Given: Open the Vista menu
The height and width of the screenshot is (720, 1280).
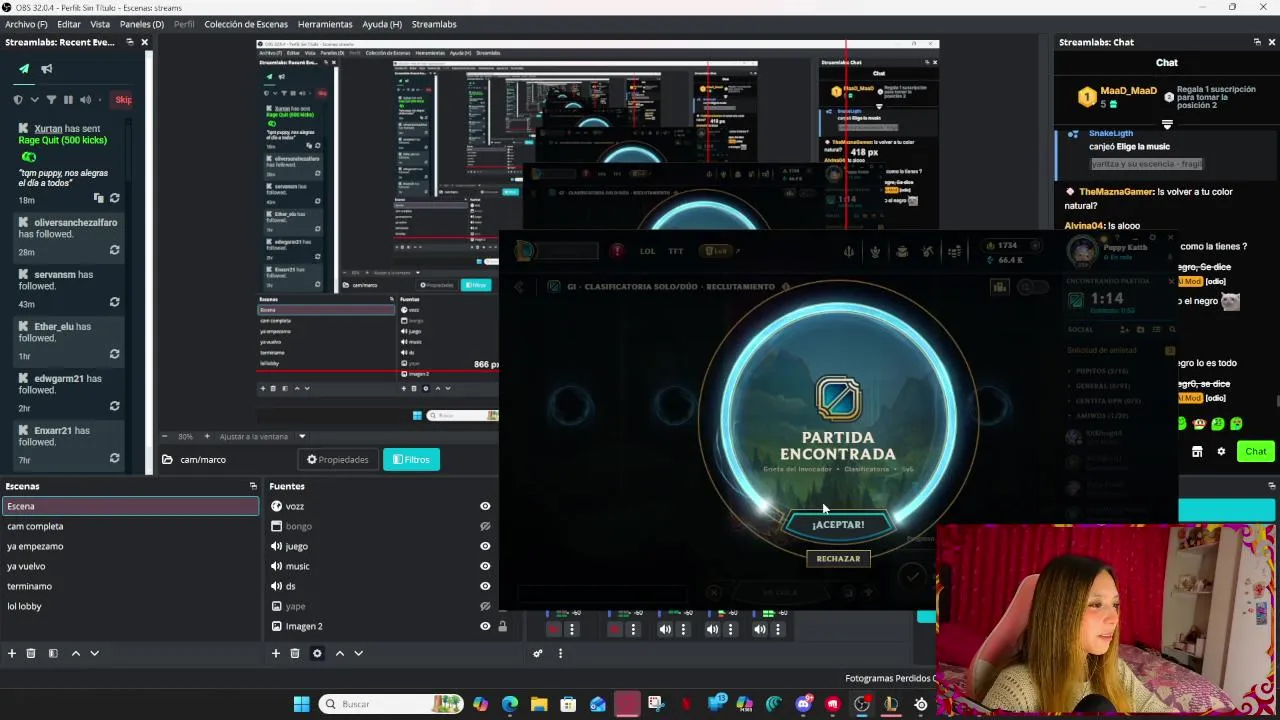Looking at the screenshot, I should coord(100,24).
